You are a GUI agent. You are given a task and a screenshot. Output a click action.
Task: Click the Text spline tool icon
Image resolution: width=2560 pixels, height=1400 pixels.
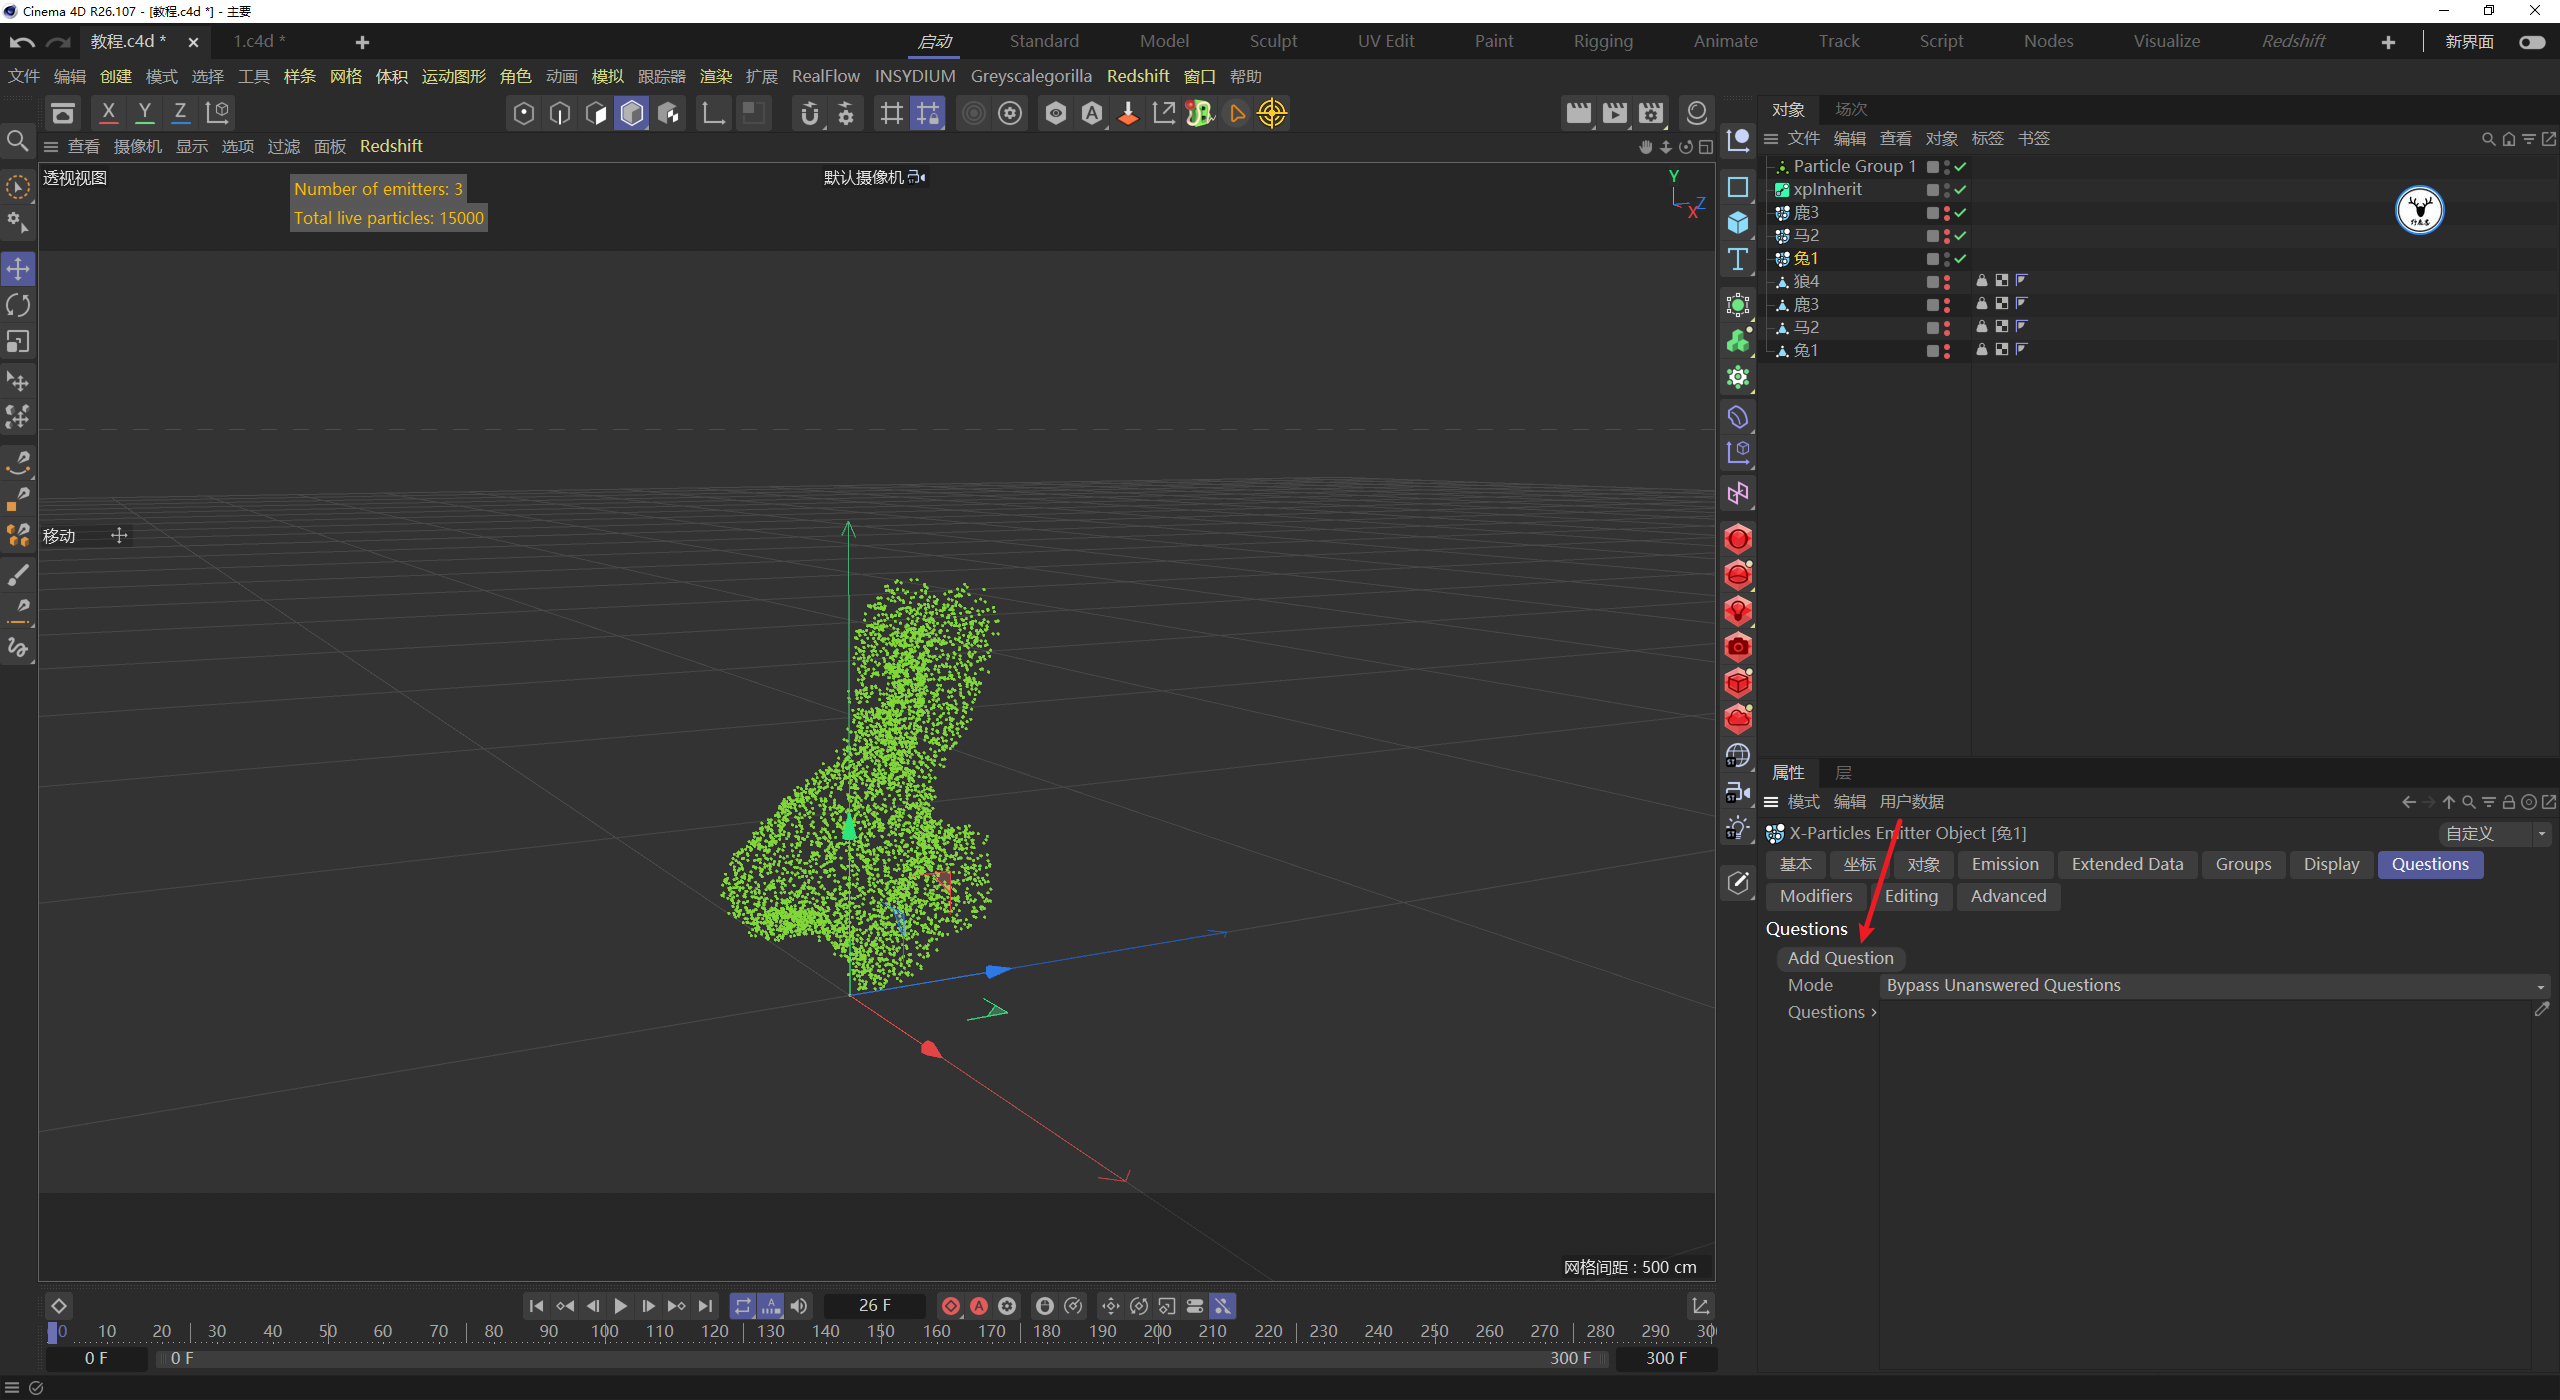pyautogui.click(x=1738, y=260)
